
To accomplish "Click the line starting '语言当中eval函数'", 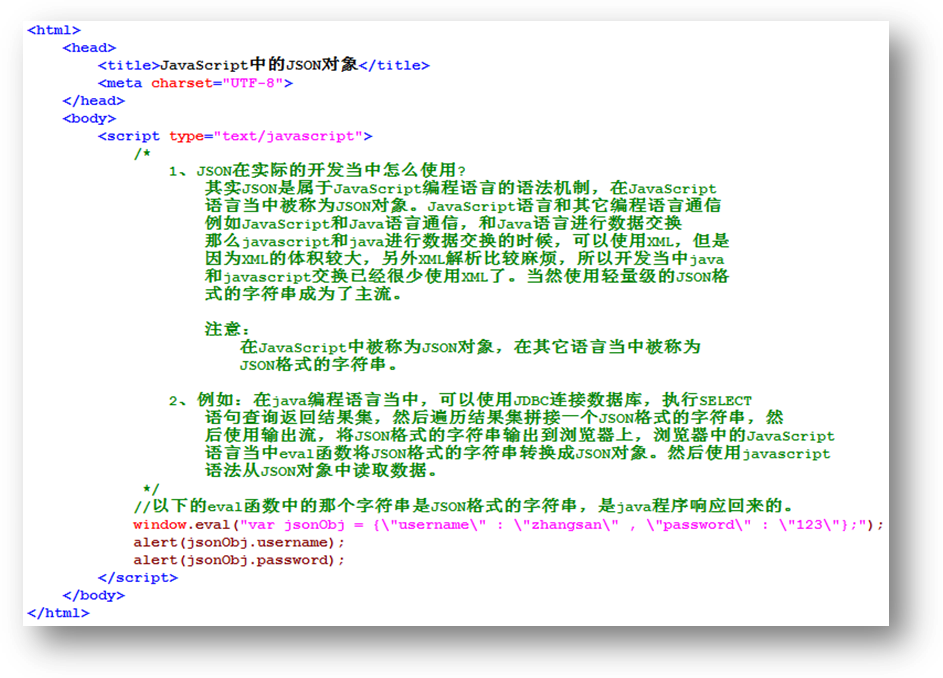I will click(518, 452).
